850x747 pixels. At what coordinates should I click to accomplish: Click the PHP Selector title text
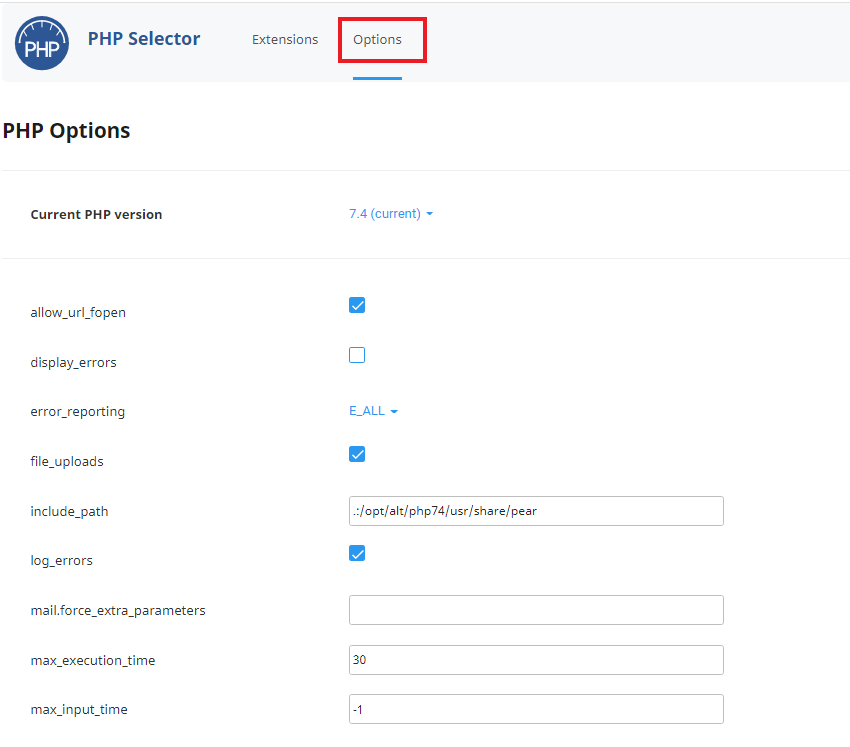[144, 38]
